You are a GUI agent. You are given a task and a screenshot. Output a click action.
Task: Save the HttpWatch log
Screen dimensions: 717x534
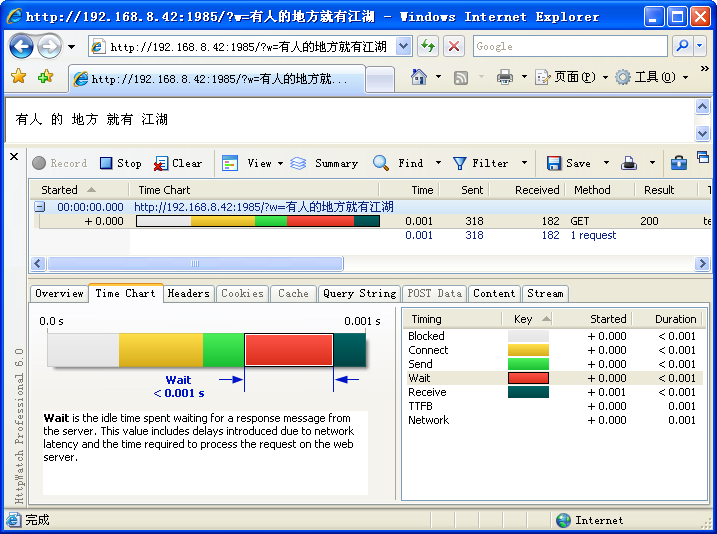[568, 163]
